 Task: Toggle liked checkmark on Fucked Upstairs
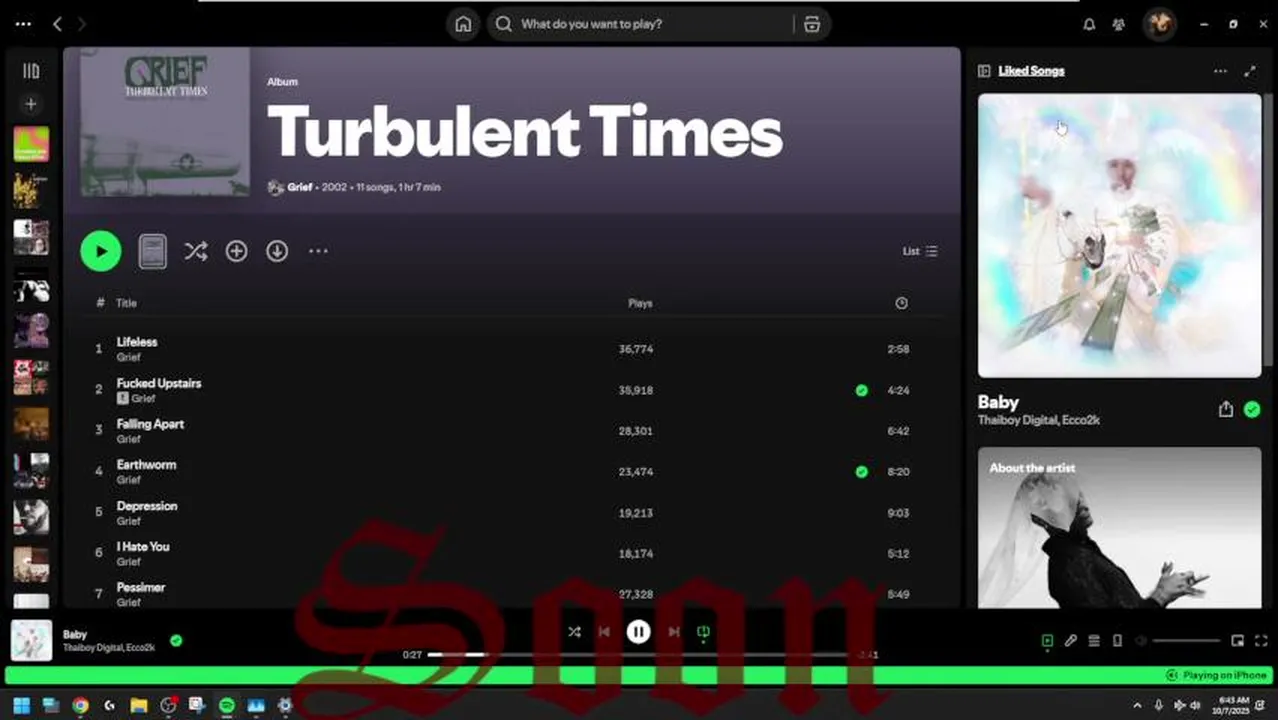[862, 390]
